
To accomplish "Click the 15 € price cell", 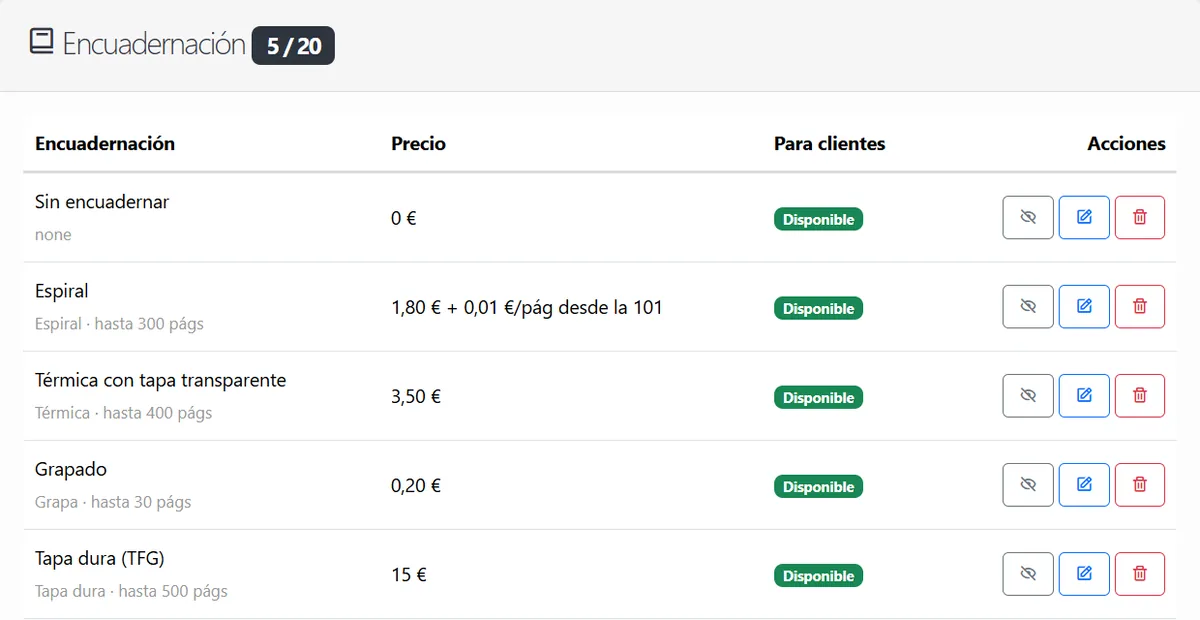I will click(409, 574).
